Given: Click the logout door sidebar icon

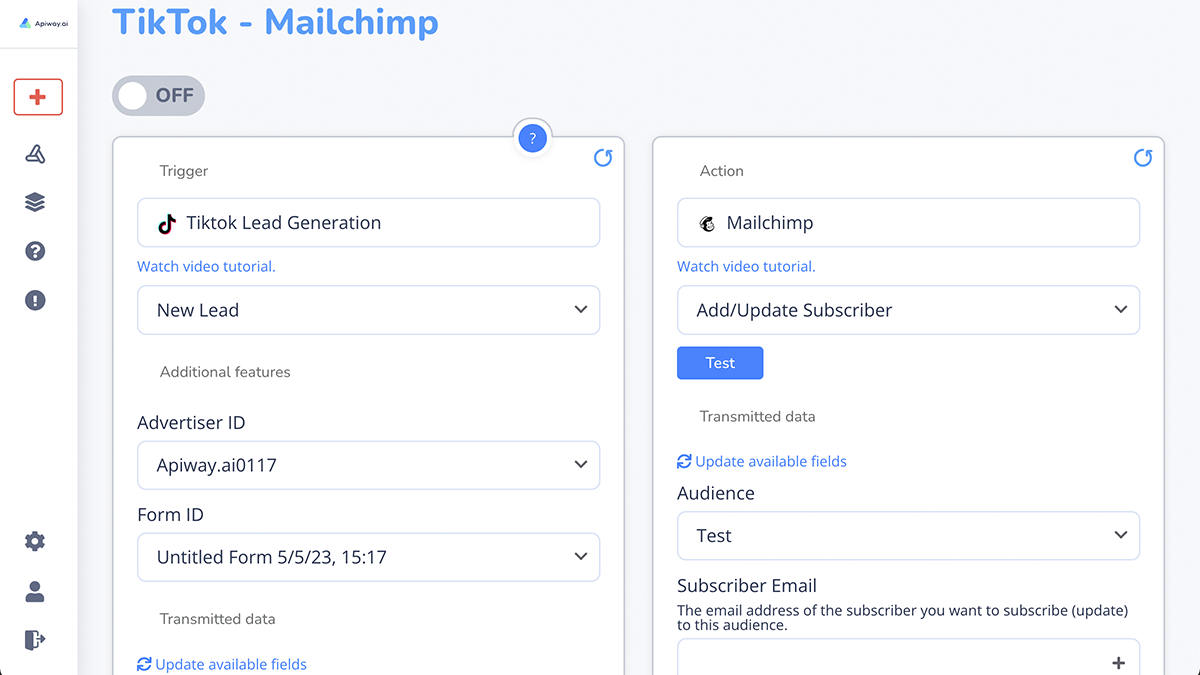Looking at the screenshot, I should 35,639.
